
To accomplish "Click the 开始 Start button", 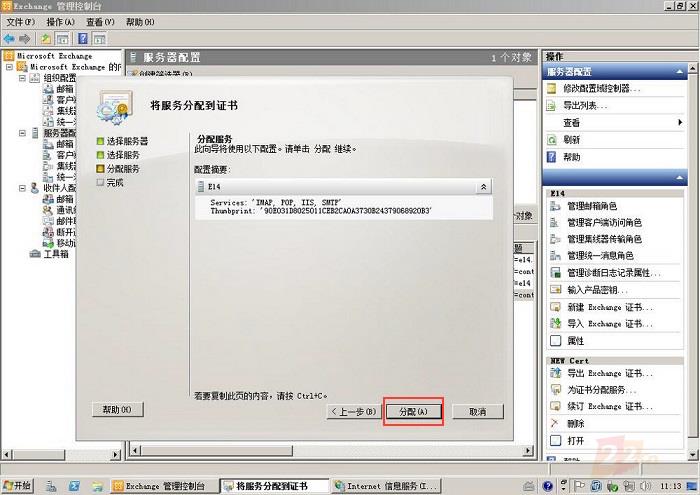I will pos(17,486).
